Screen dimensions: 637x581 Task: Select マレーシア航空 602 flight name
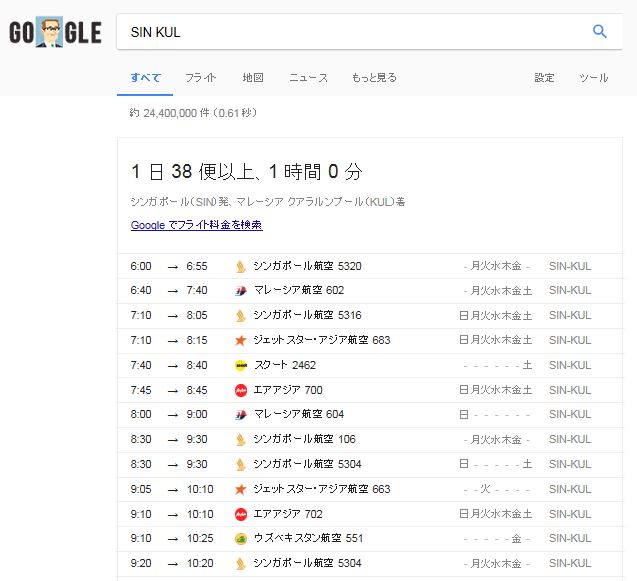tap(299, 290)
